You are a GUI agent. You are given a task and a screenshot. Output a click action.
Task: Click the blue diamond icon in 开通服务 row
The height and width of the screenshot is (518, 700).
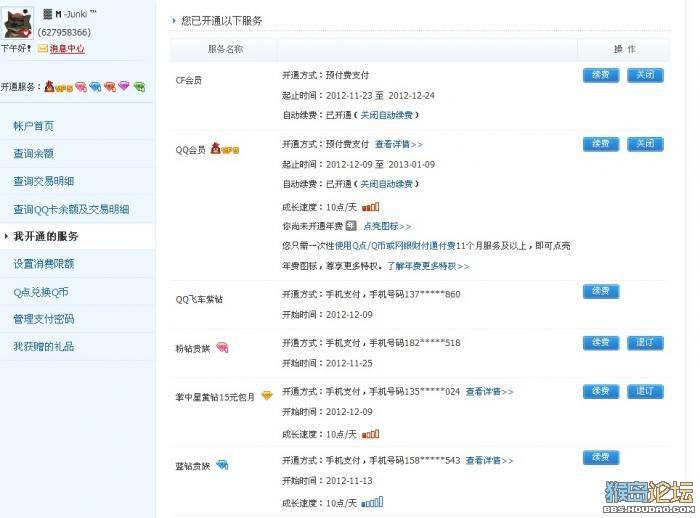click(x=95, y=87)
